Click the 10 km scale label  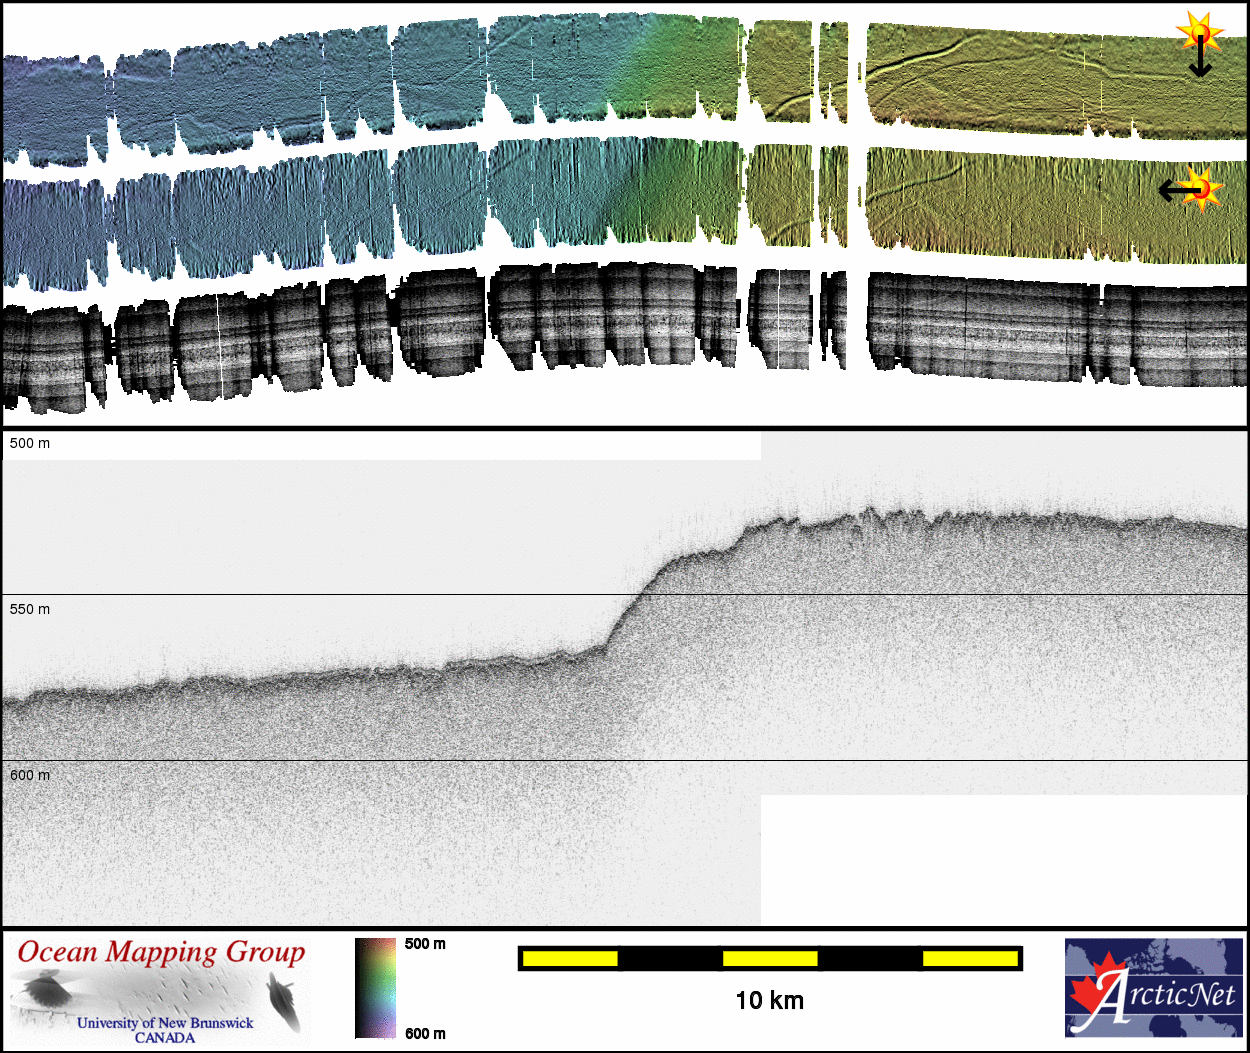click(769, 1001)
